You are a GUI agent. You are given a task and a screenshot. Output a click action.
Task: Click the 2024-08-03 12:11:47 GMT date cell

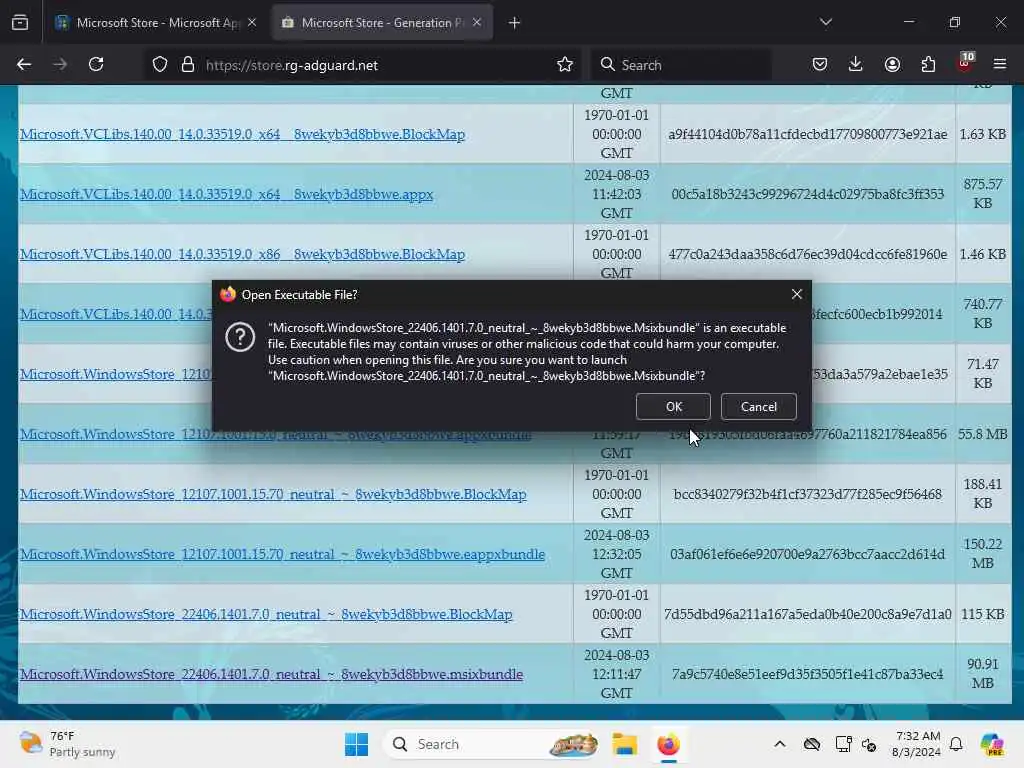pyautogui.click(x=616, y=674)
